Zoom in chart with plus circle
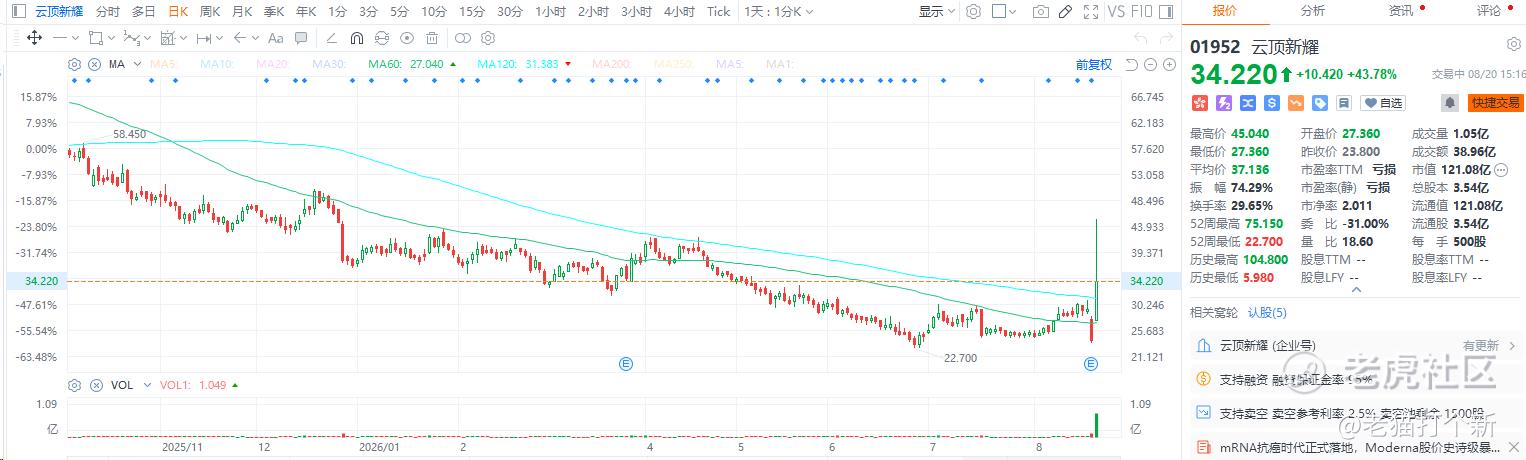 (1169, 64)
